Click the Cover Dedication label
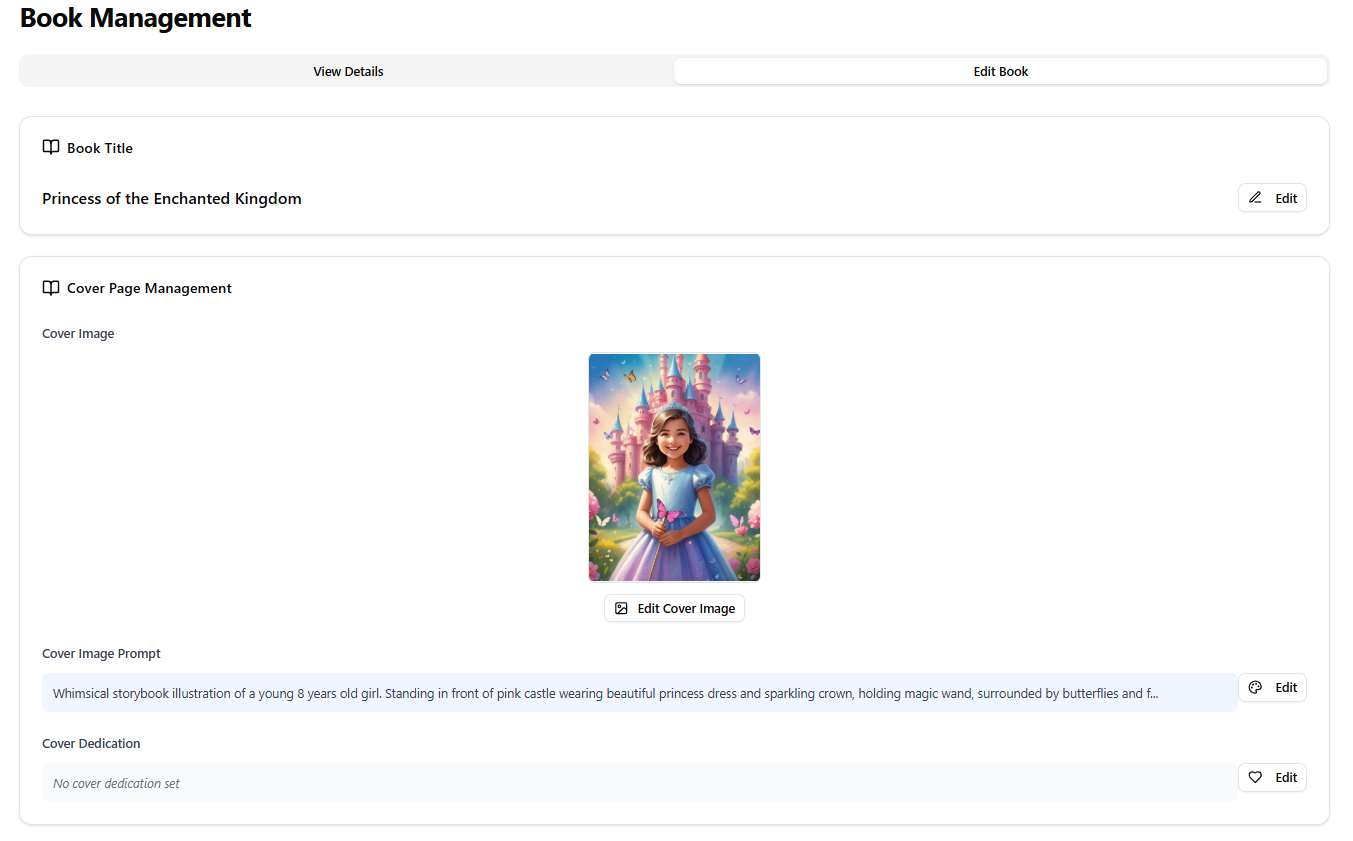The height and width of the screenshot is (841, 1353). pos(91,743)
